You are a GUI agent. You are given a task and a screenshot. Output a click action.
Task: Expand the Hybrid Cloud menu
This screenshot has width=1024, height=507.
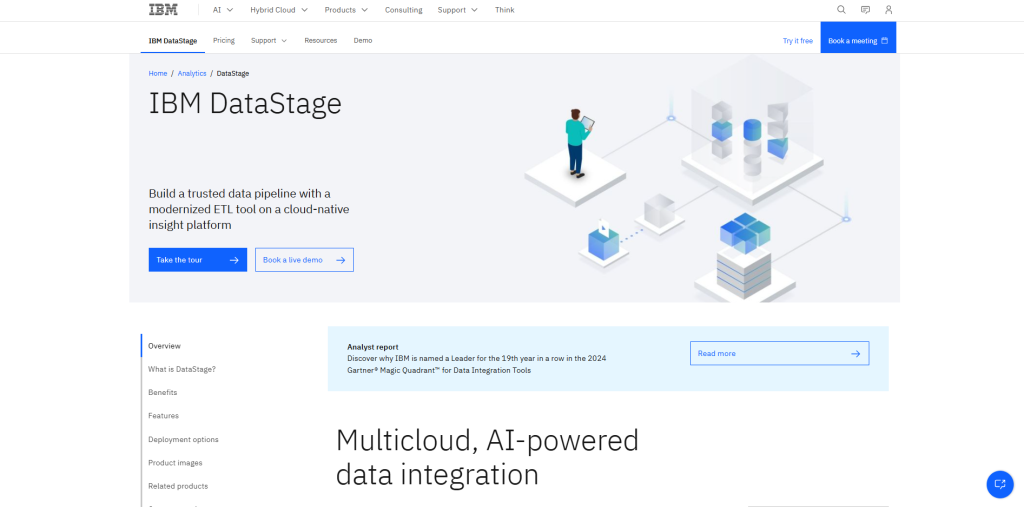[279, 10]
